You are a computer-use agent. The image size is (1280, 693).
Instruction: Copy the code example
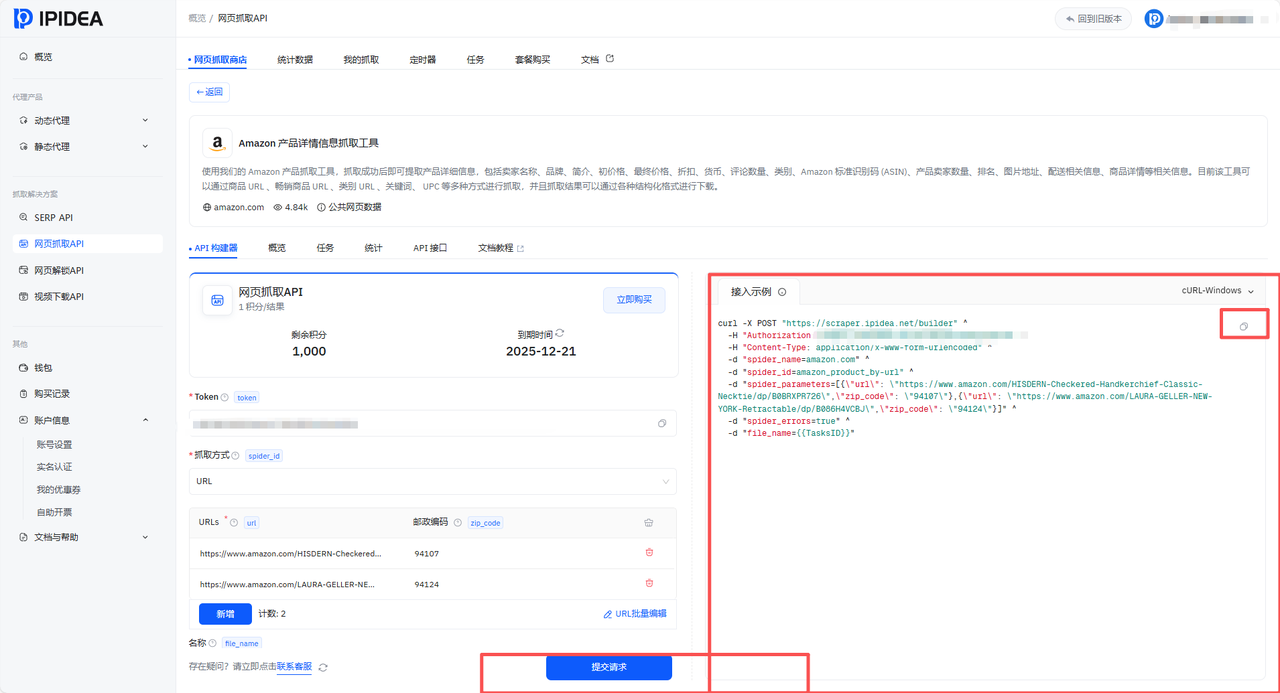1244,326
